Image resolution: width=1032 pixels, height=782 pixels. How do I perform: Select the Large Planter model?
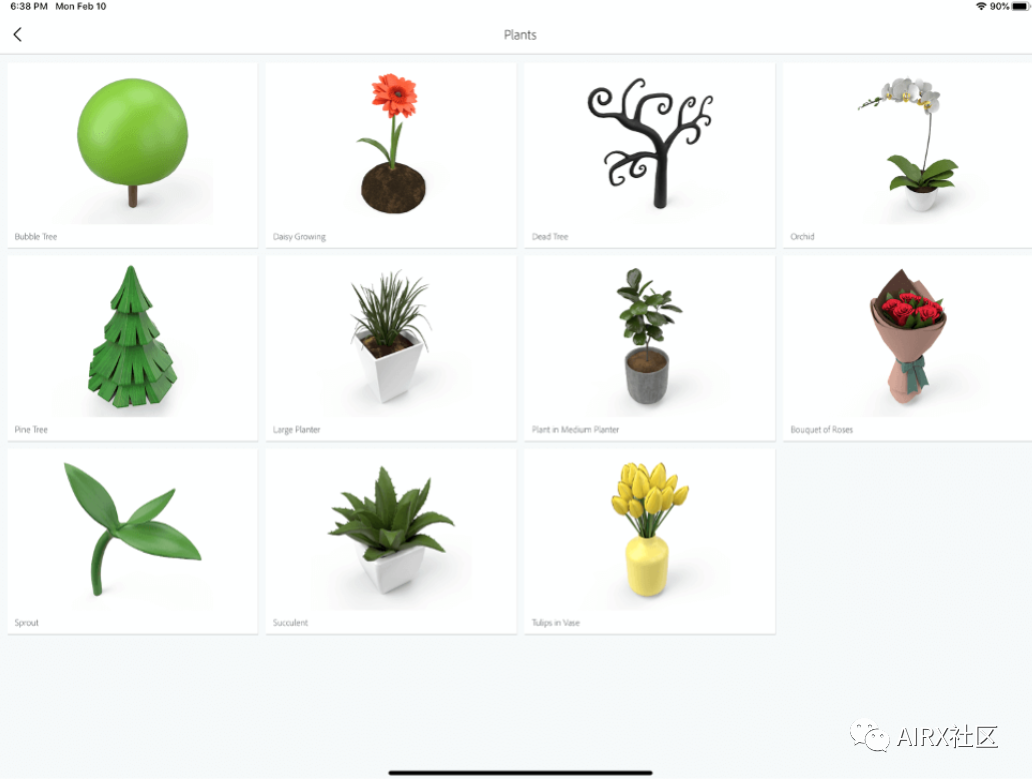coord(391,348)
